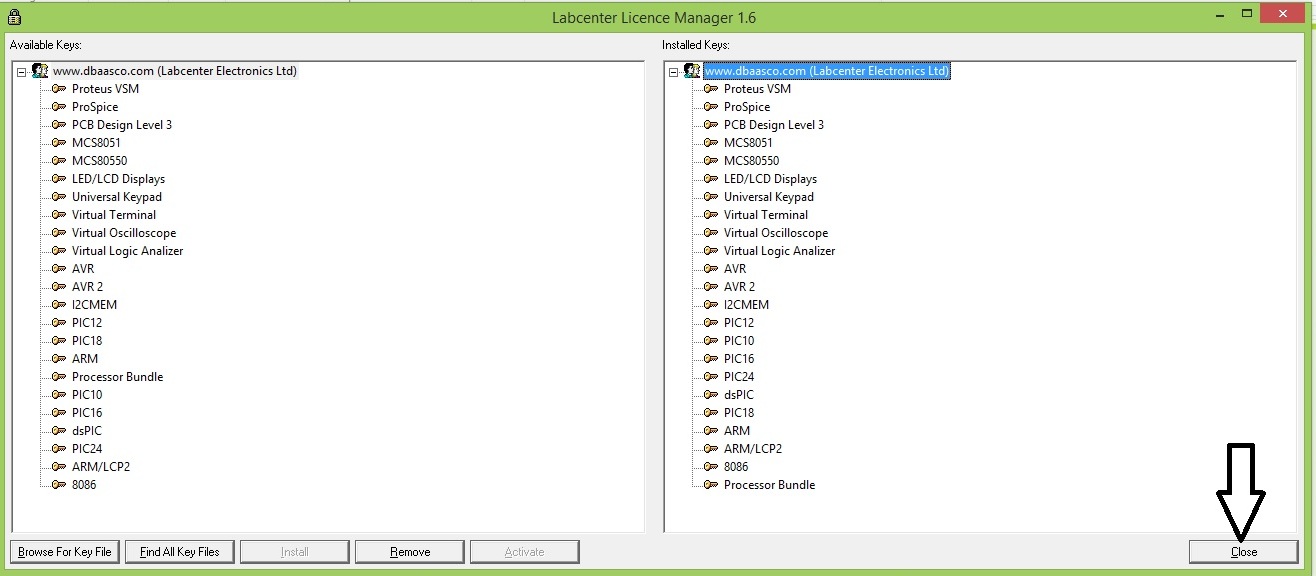Select LED/LCD Displays in Available Keys
The image size is (1316, 576).
tap(118, 179)
